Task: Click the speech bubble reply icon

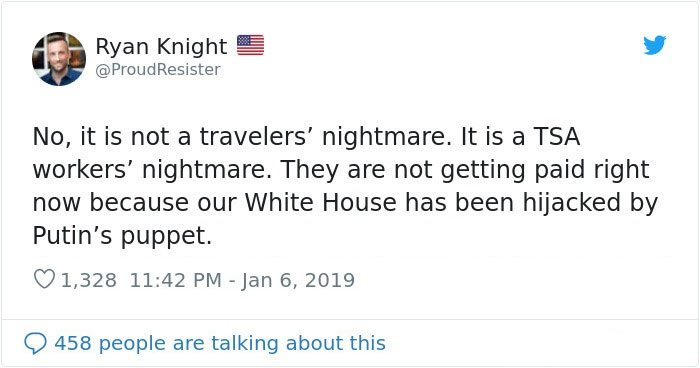Action: (35, 343)
